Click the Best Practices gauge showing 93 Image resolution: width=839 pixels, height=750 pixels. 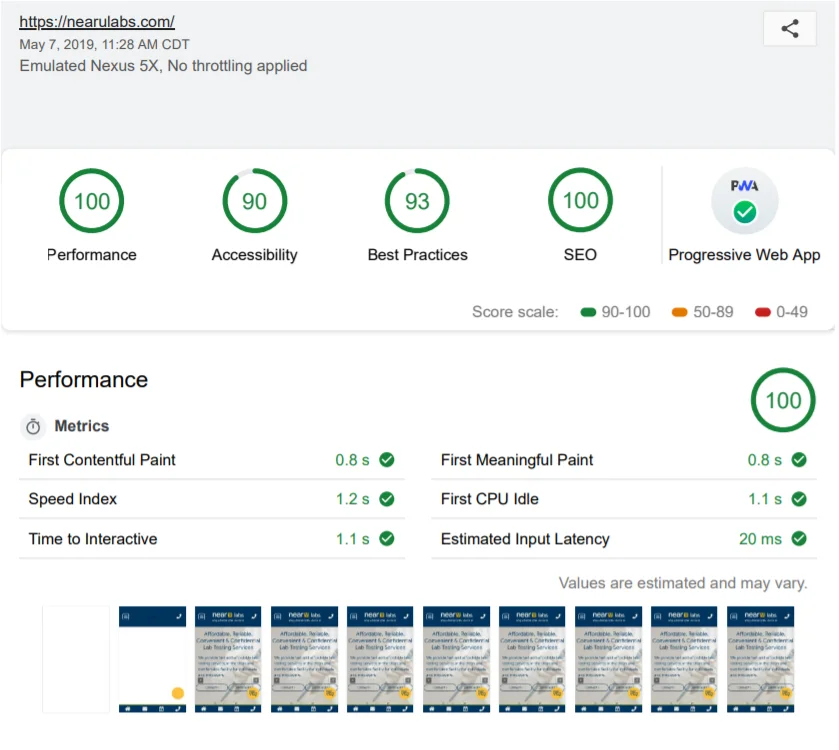point(417,201)
